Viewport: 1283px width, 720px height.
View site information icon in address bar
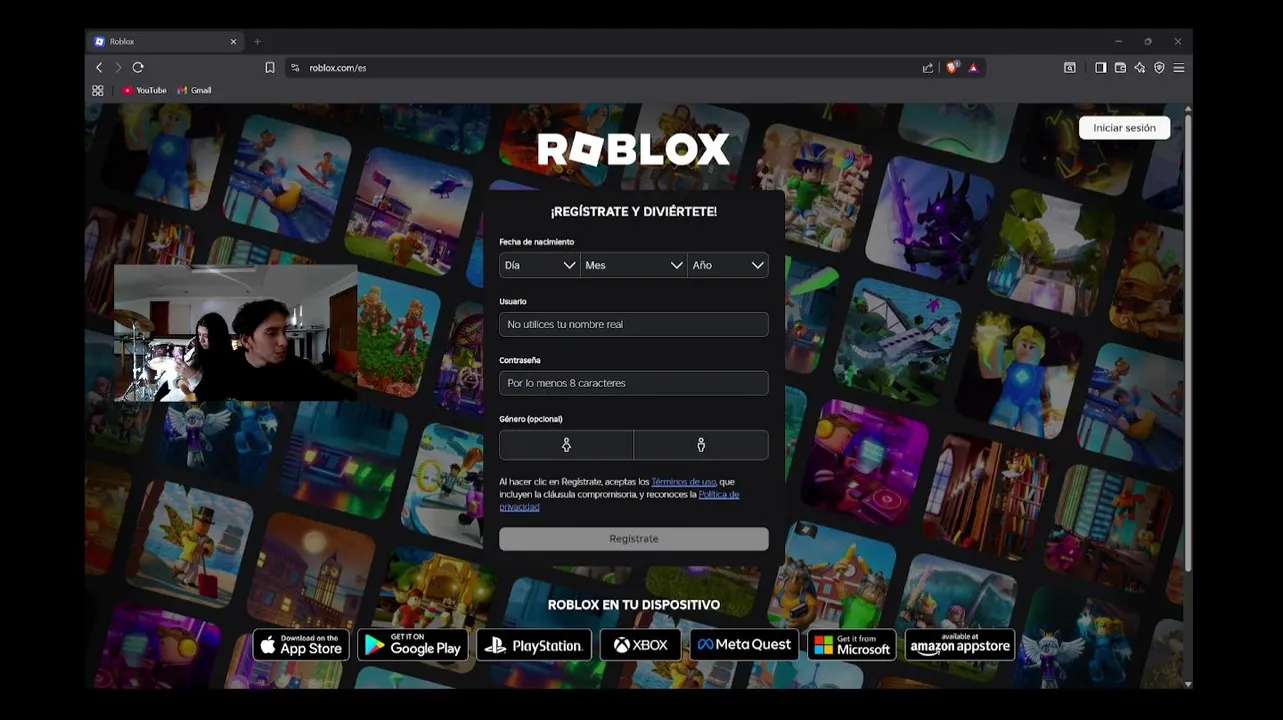tap(295, 68)
